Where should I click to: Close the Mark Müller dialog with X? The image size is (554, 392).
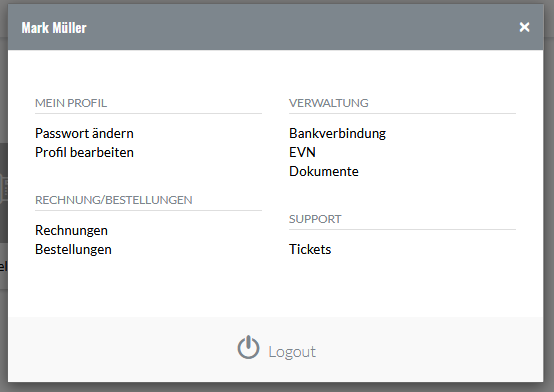524,27
